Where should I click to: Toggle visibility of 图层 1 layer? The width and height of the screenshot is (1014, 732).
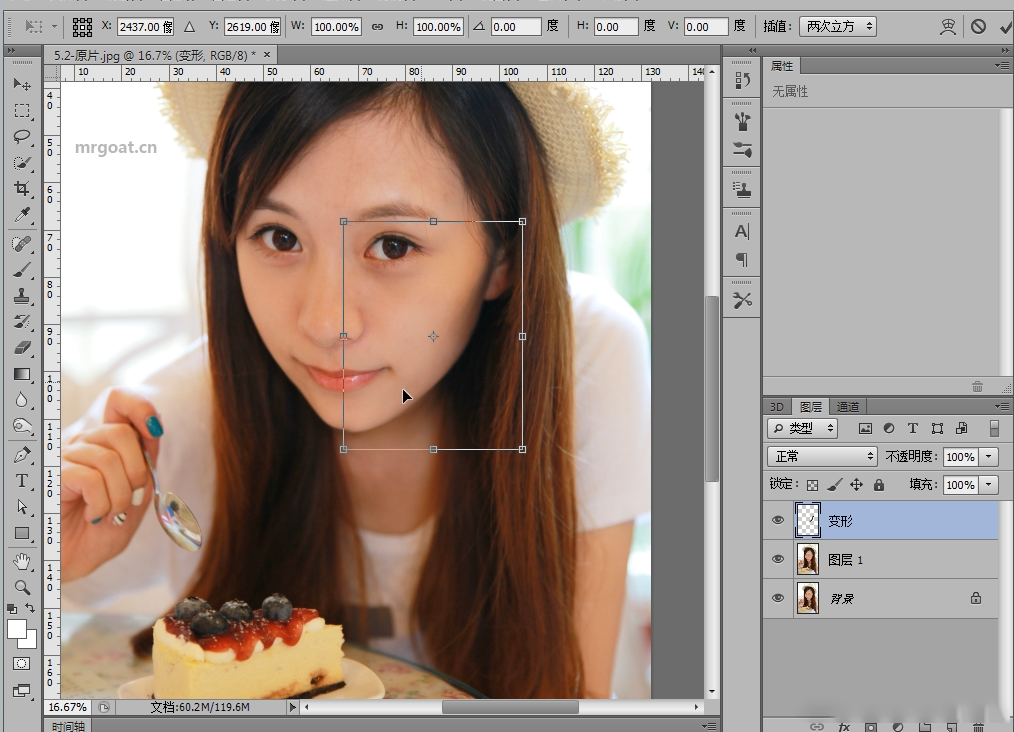(x=778, y=559)
